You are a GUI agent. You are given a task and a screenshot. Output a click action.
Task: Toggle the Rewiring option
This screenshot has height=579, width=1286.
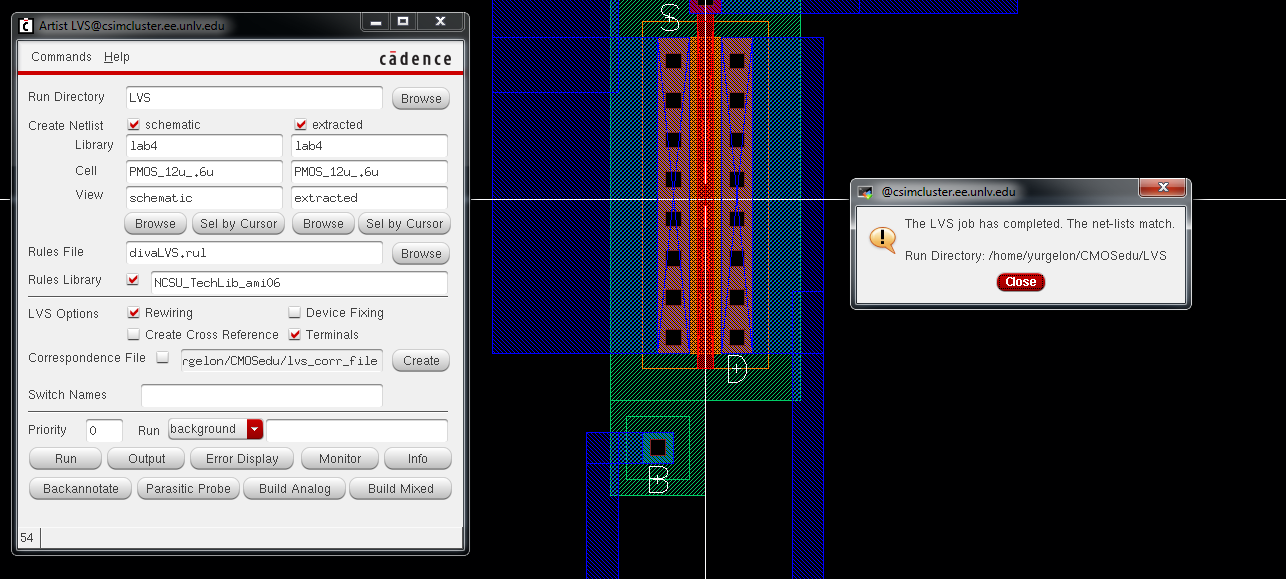click(134, 312)
